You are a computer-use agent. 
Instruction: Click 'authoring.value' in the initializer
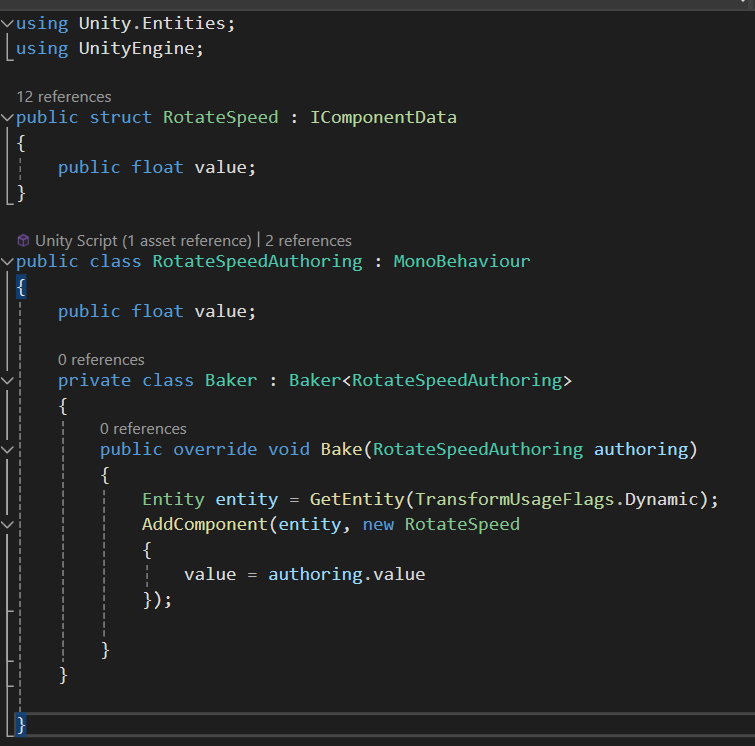click(347, 575)
